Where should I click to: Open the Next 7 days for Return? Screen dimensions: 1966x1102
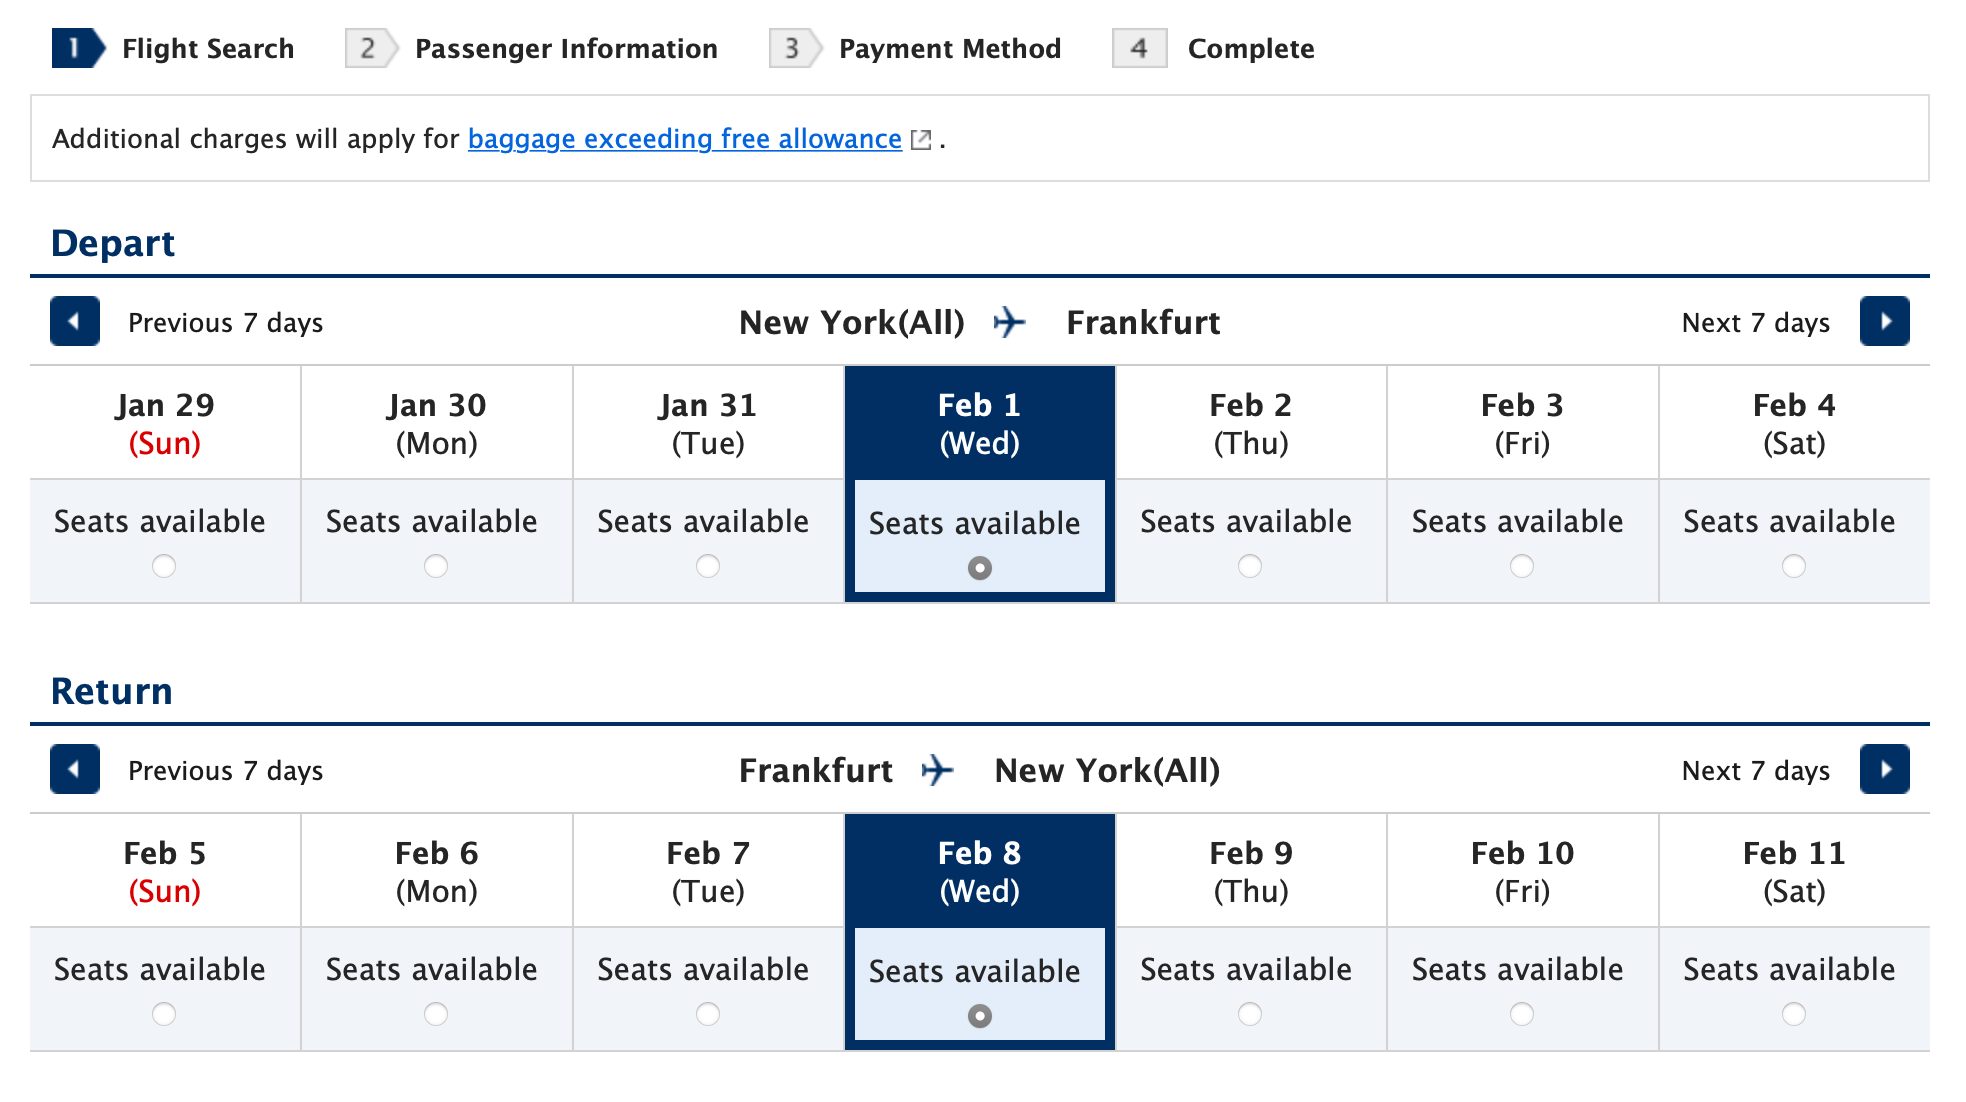[x=1755, y=770]
